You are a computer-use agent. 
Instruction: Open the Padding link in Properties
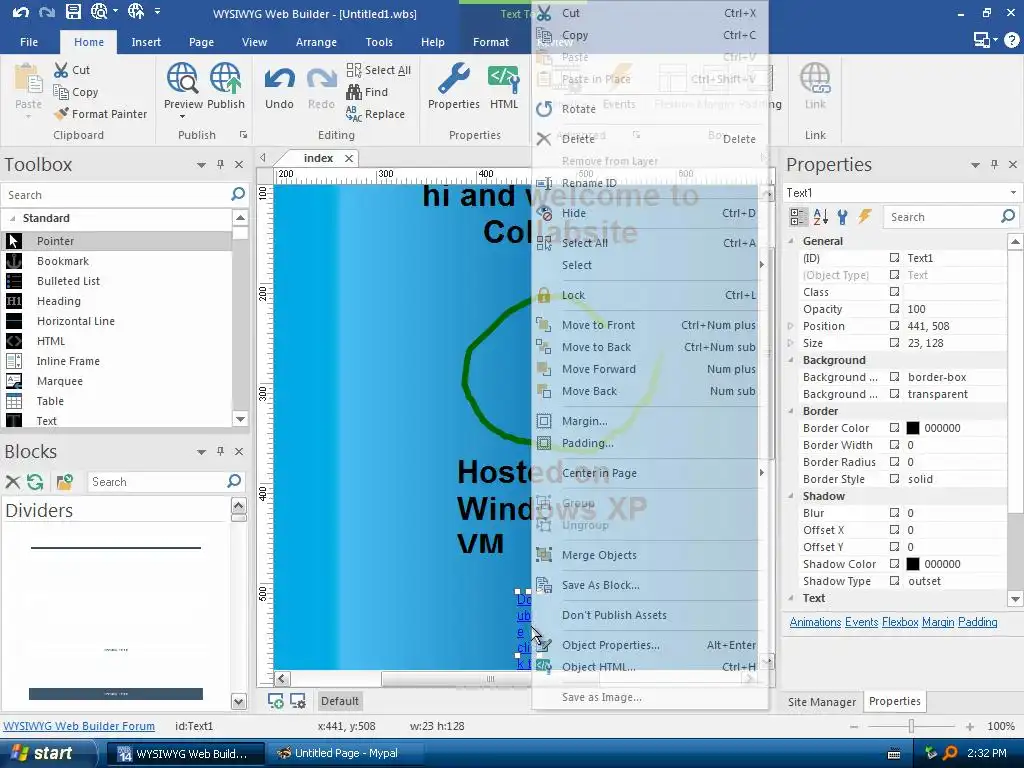coord(977,622)
